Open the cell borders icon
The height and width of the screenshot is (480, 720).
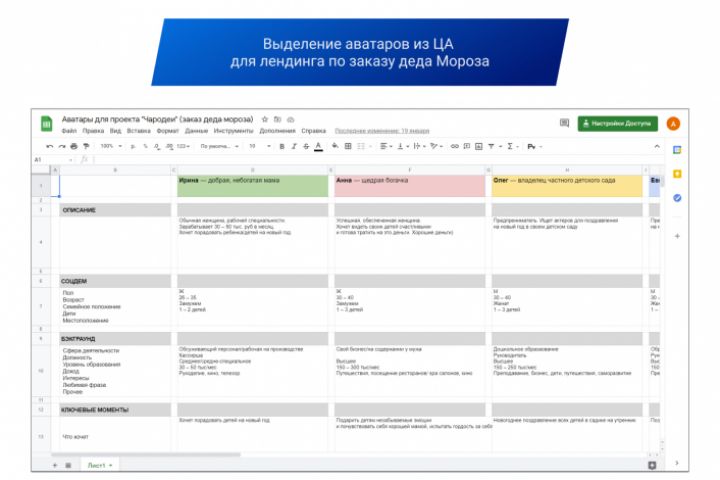348,147
